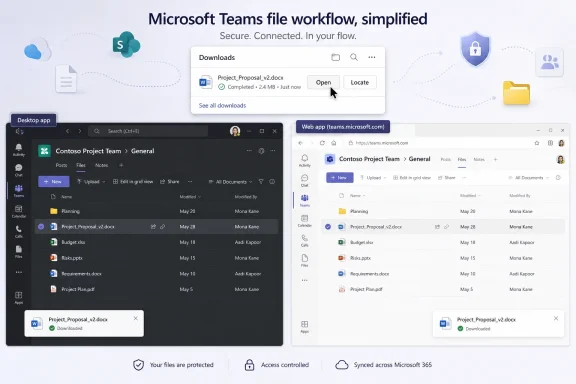This screenshot has width=576, height=384.
Task: Open Planning folder in web app
Action: (359, 211)
